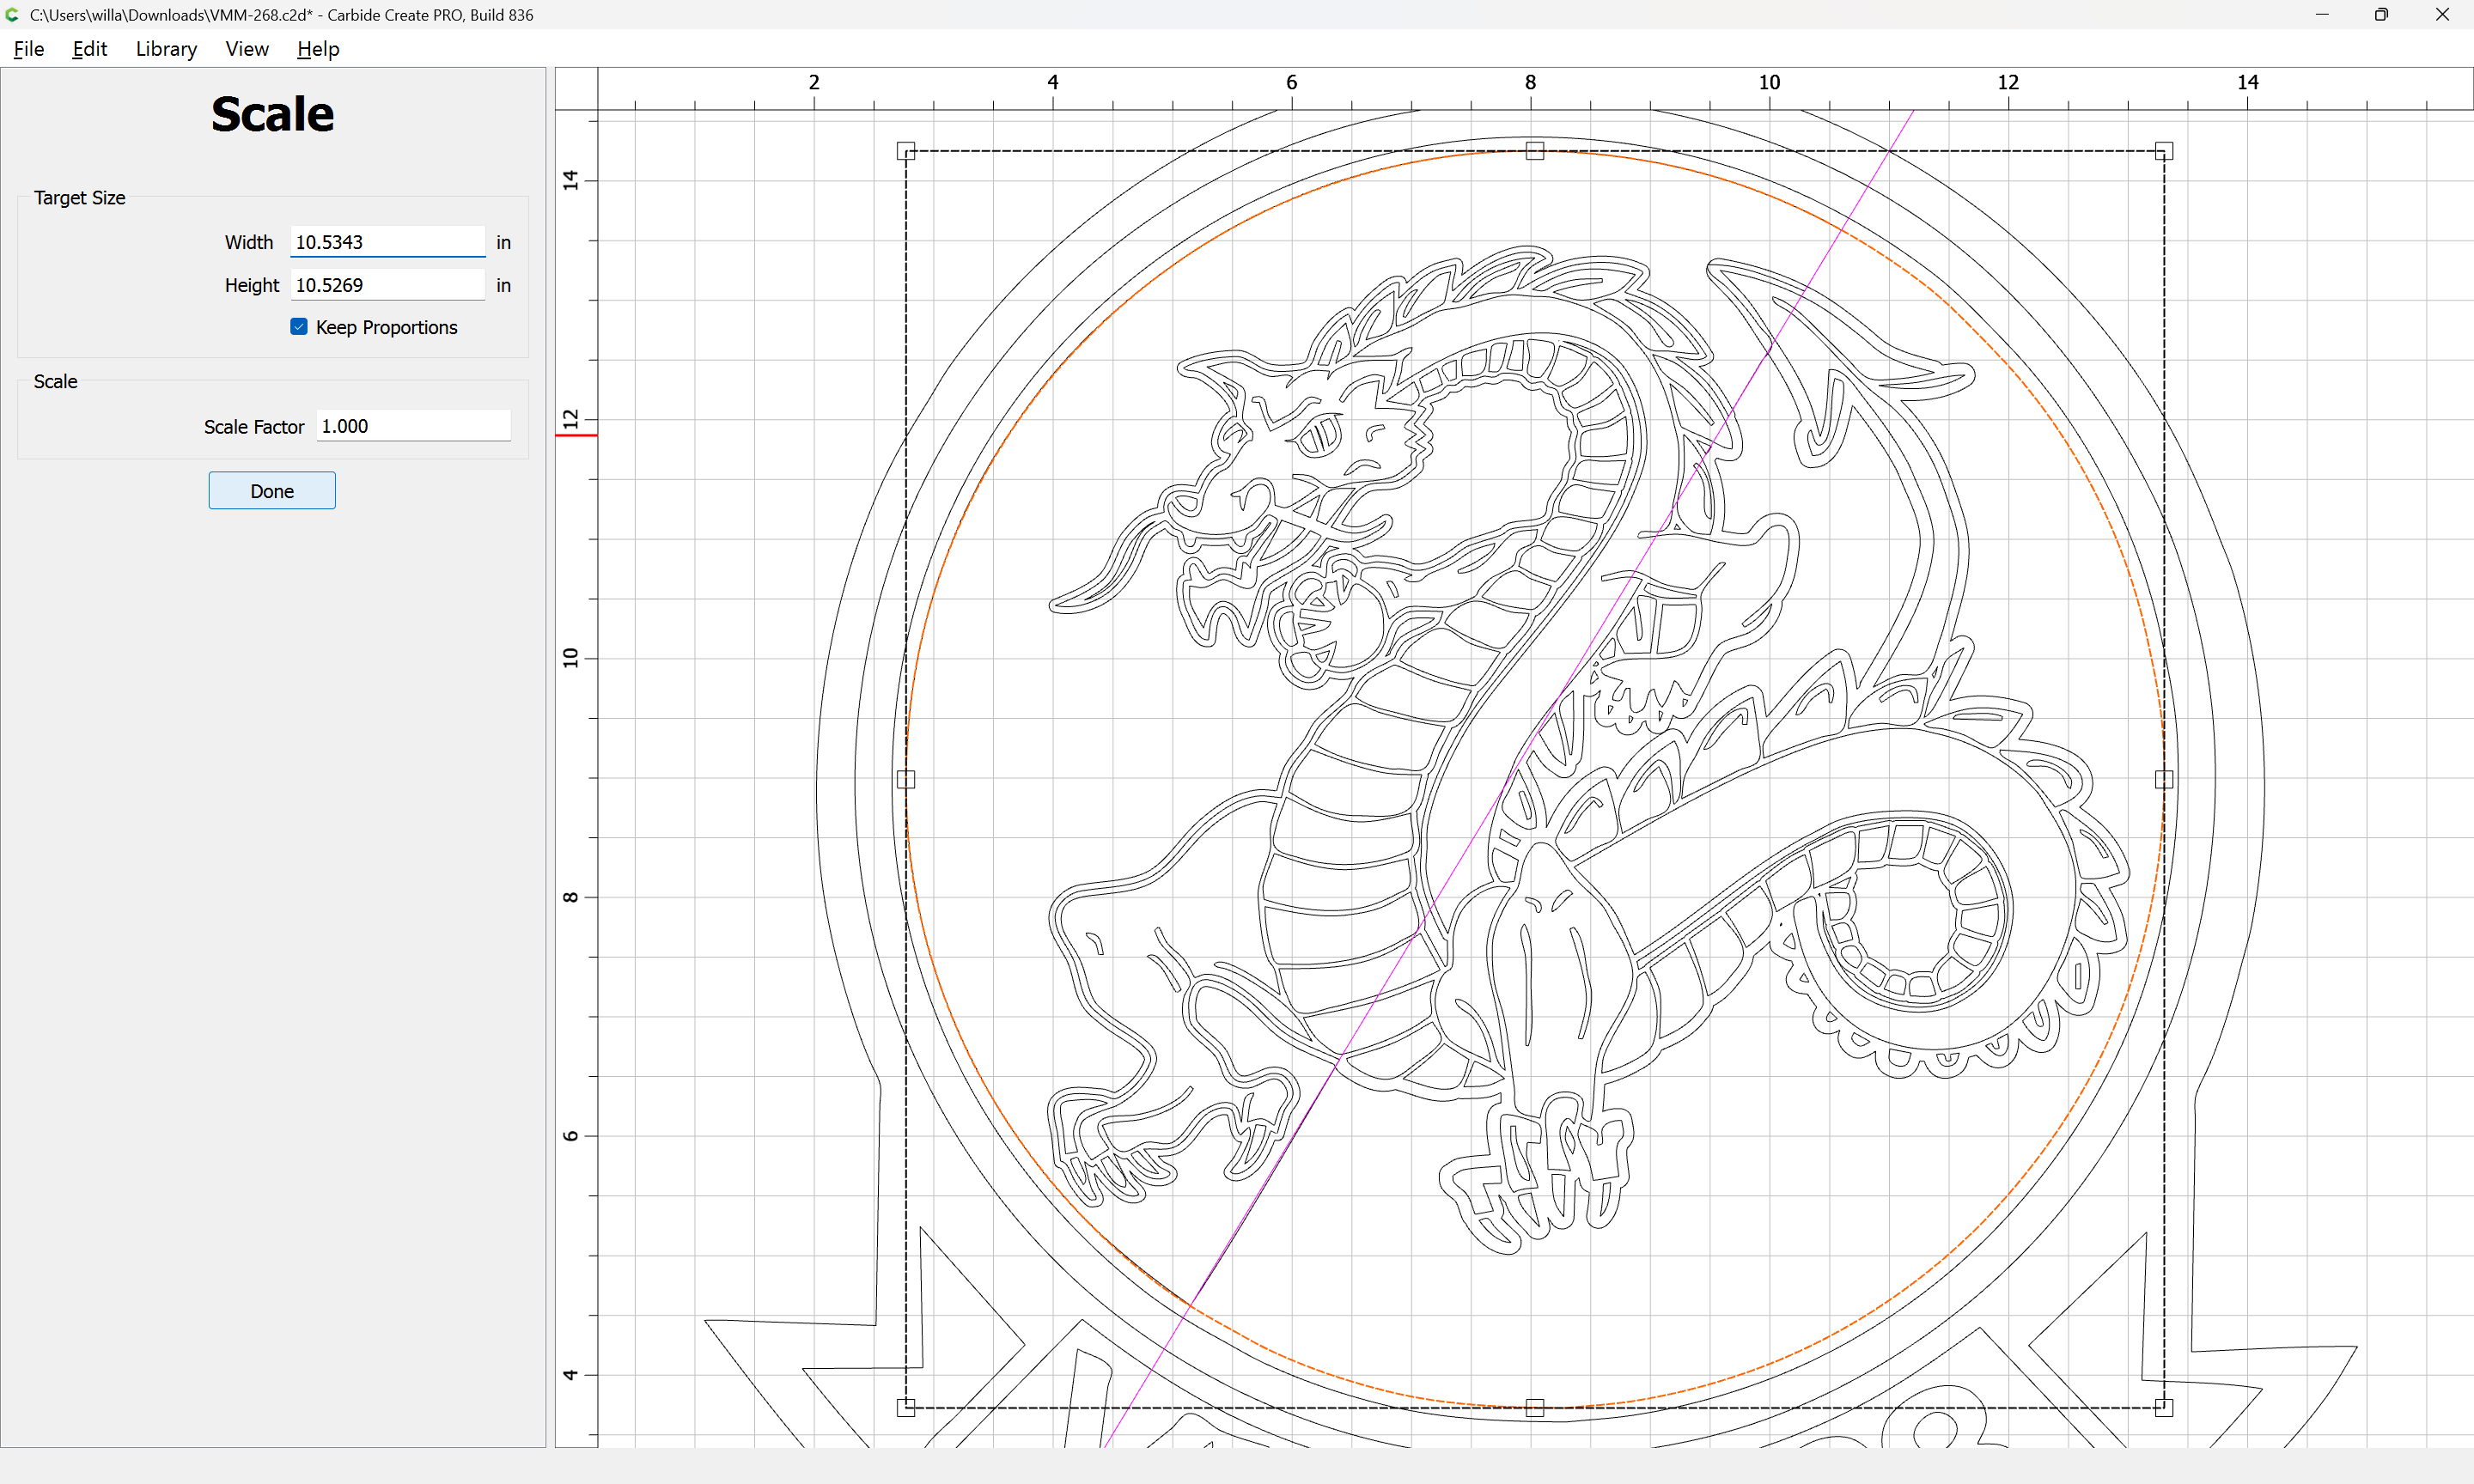Screen dimensions: 2474x1484
Task: Open the View menu
Action: tap(246, 49)
